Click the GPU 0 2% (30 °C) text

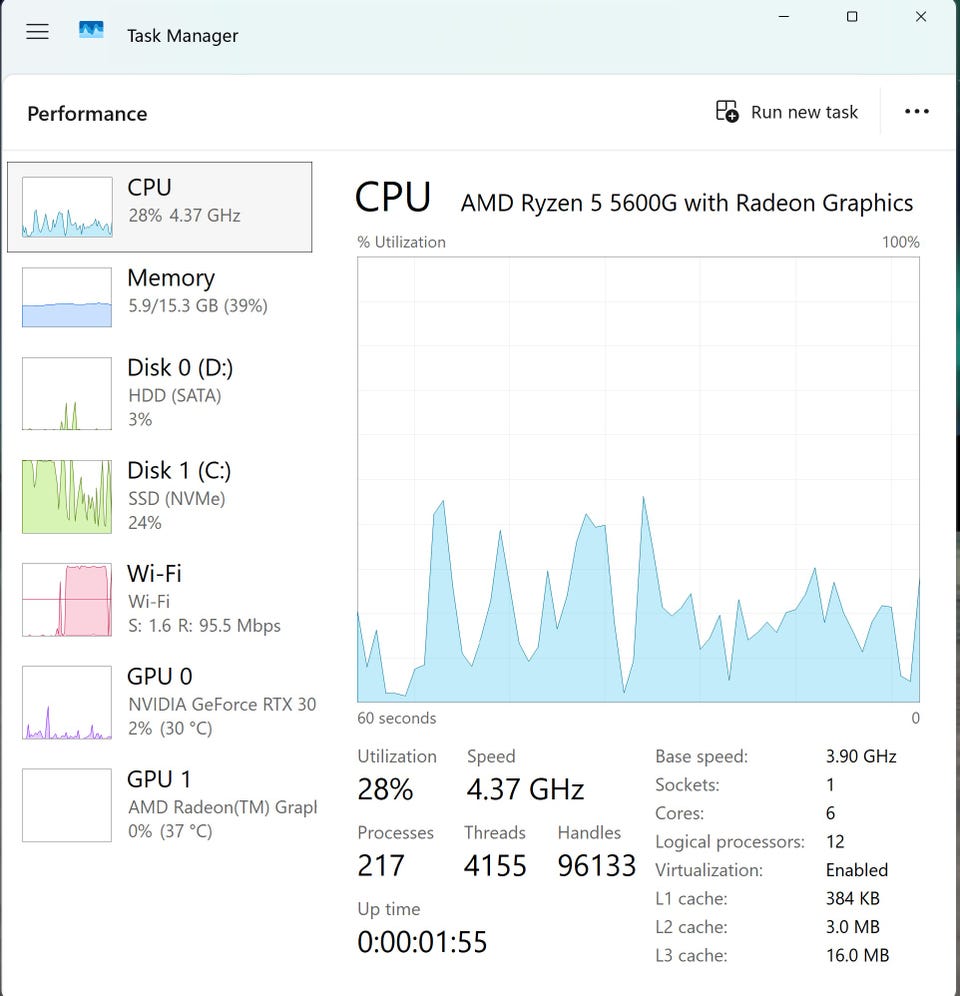[170, 729]
